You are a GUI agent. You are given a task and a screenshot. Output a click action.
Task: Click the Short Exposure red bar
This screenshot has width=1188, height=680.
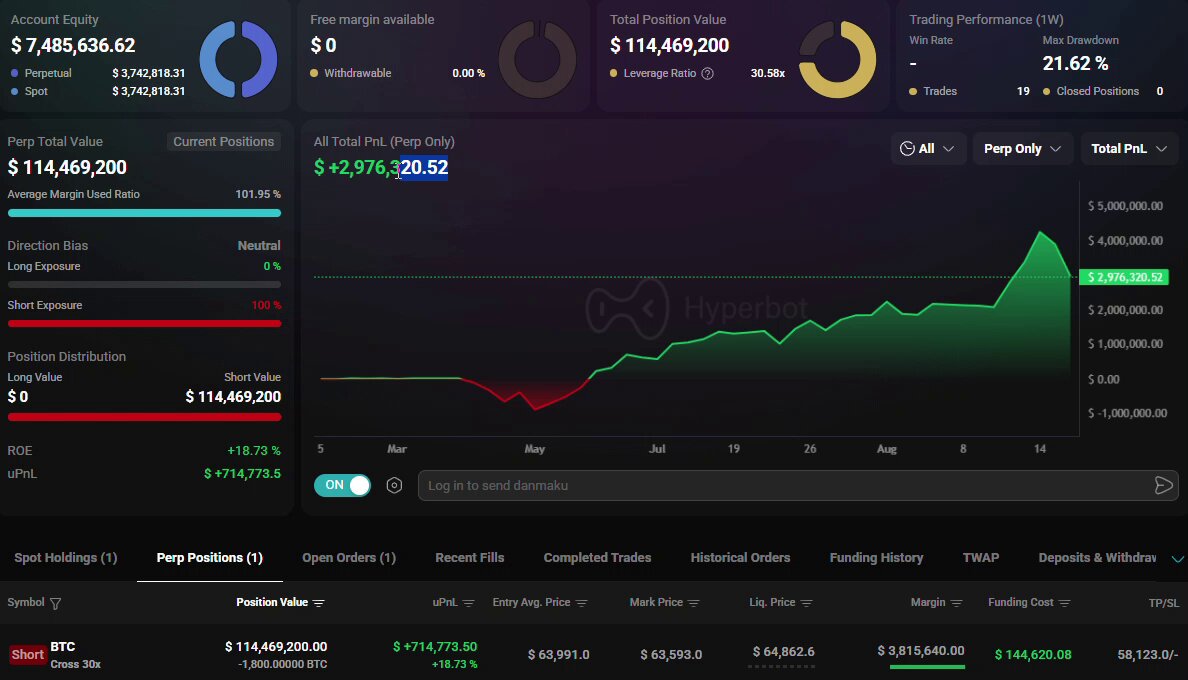pyautogui.click(x=144, y=323)
